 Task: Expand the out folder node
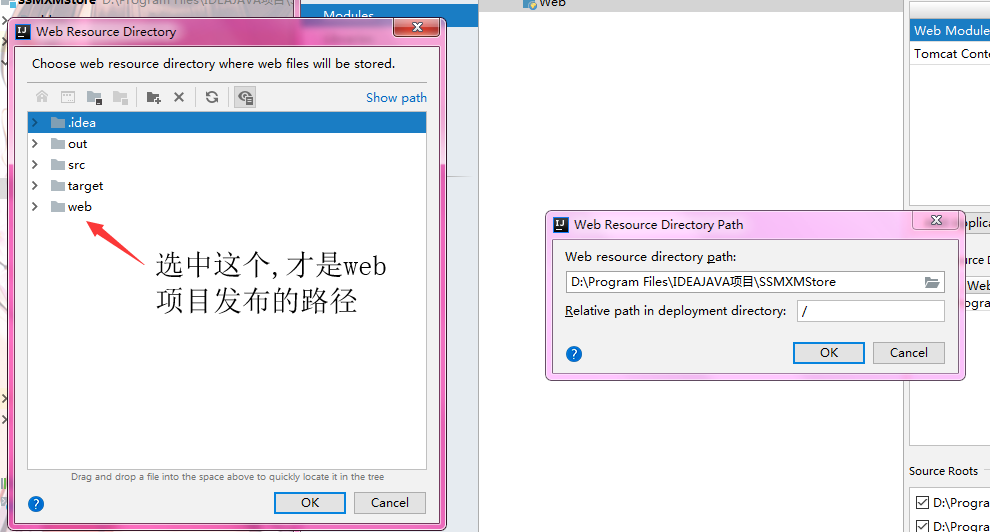35,143
